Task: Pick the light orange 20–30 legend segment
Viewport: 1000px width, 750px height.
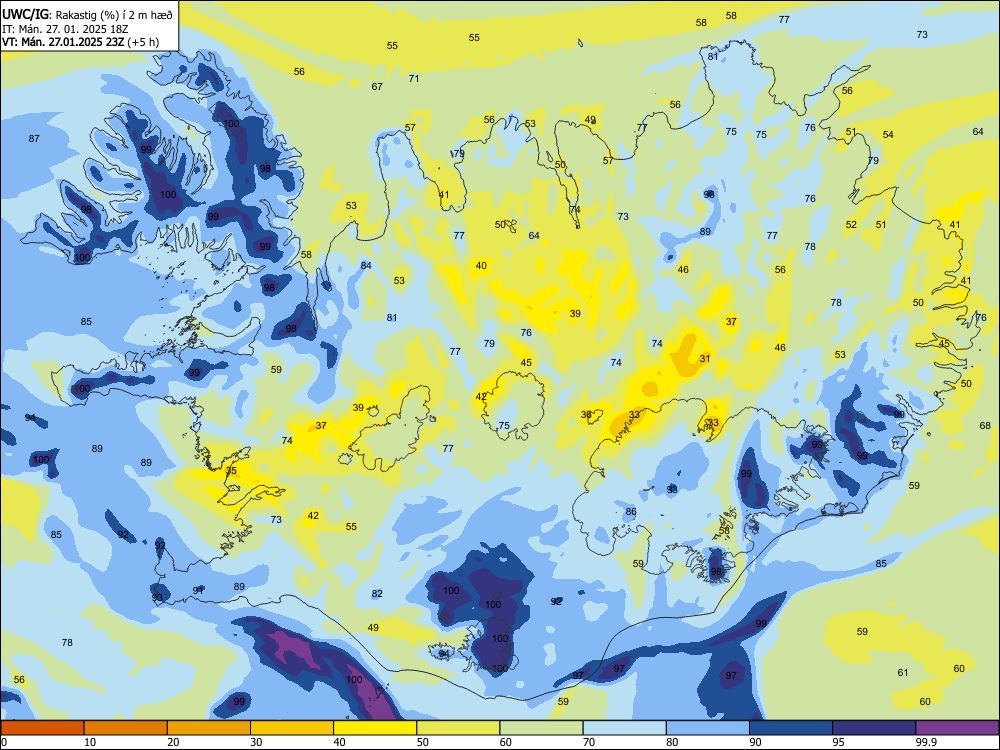Action: click(x=209, y=728)
